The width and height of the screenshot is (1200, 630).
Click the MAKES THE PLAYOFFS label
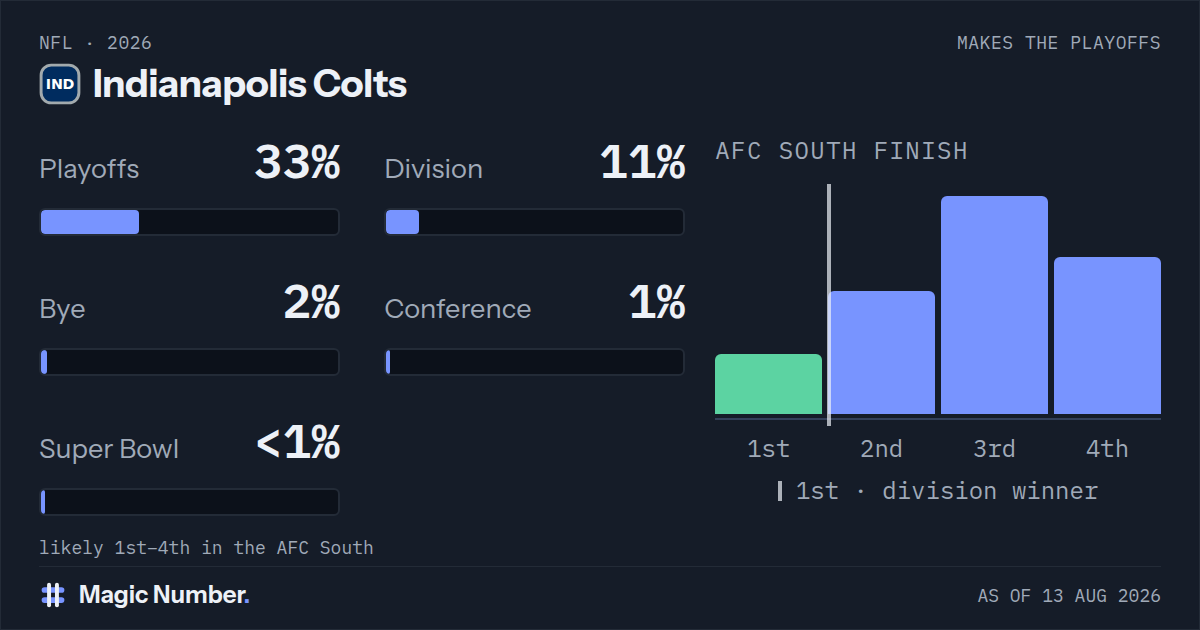coord(1059,43)
